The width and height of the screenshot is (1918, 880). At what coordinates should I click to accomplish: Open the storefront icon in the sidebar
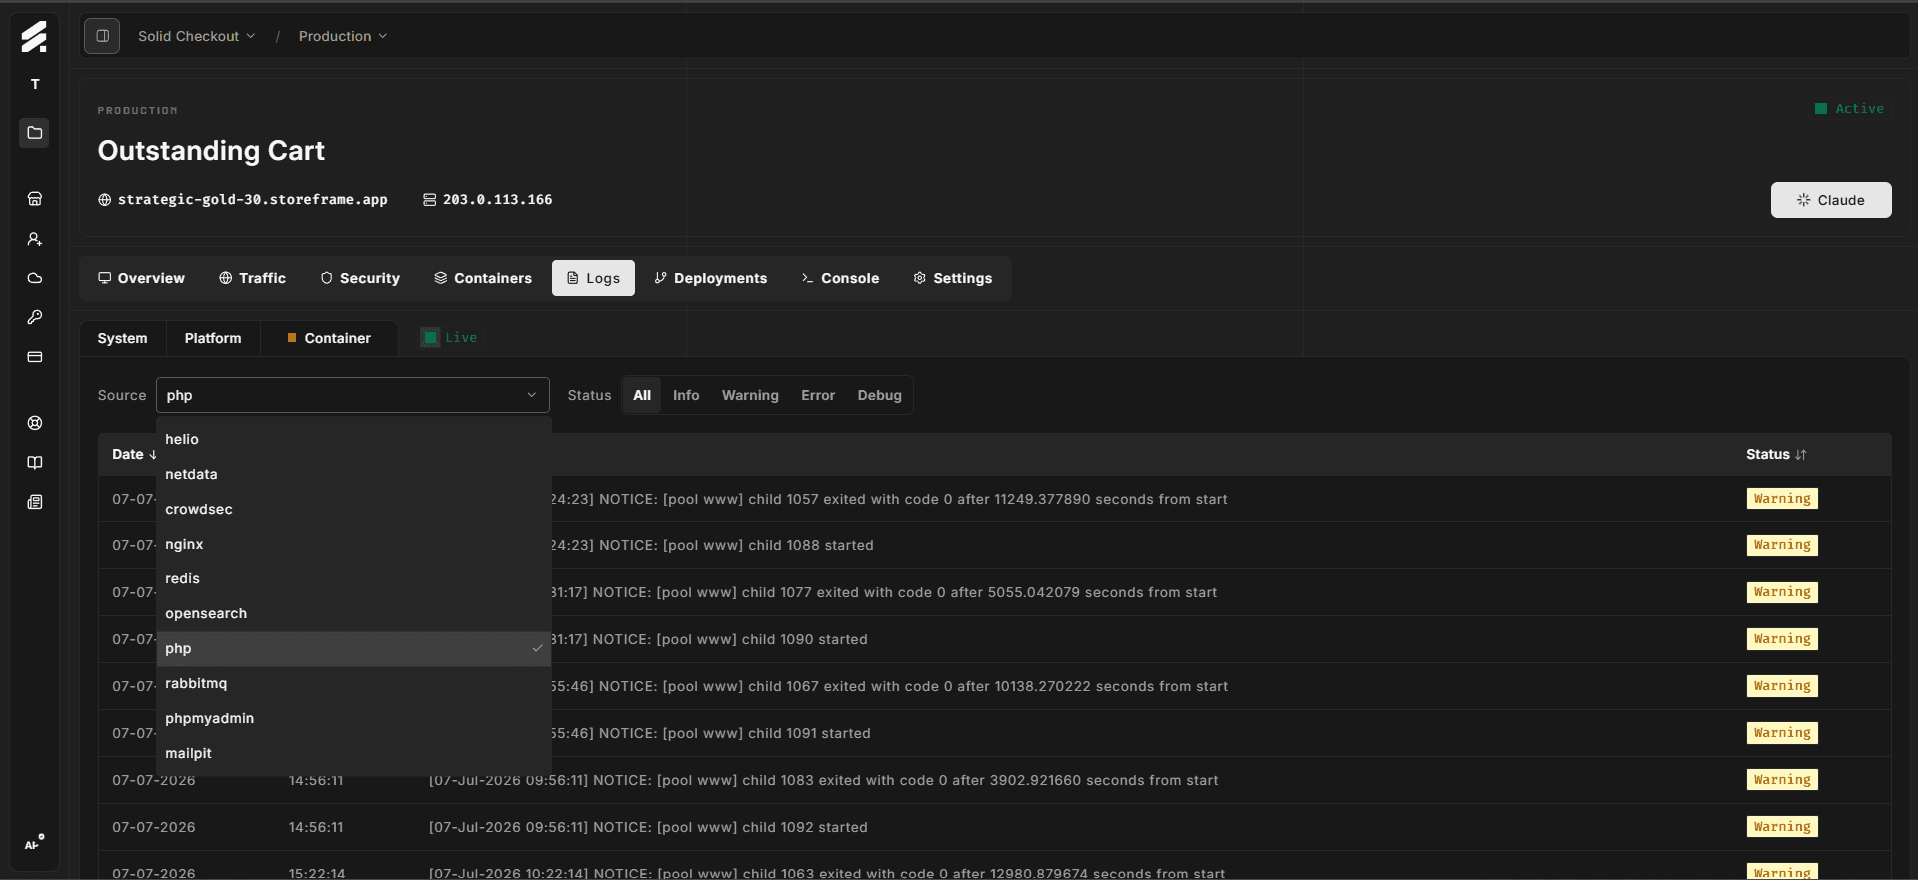pos(35,199)
